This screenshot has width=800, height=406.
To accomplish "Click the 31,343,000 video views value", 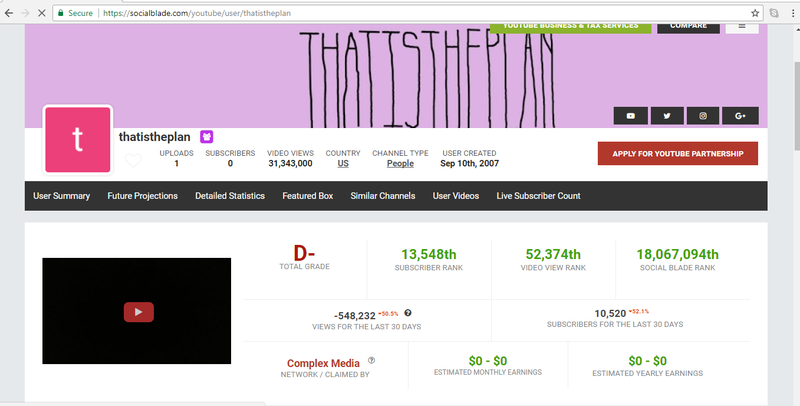I will click(x=290, y=164).
